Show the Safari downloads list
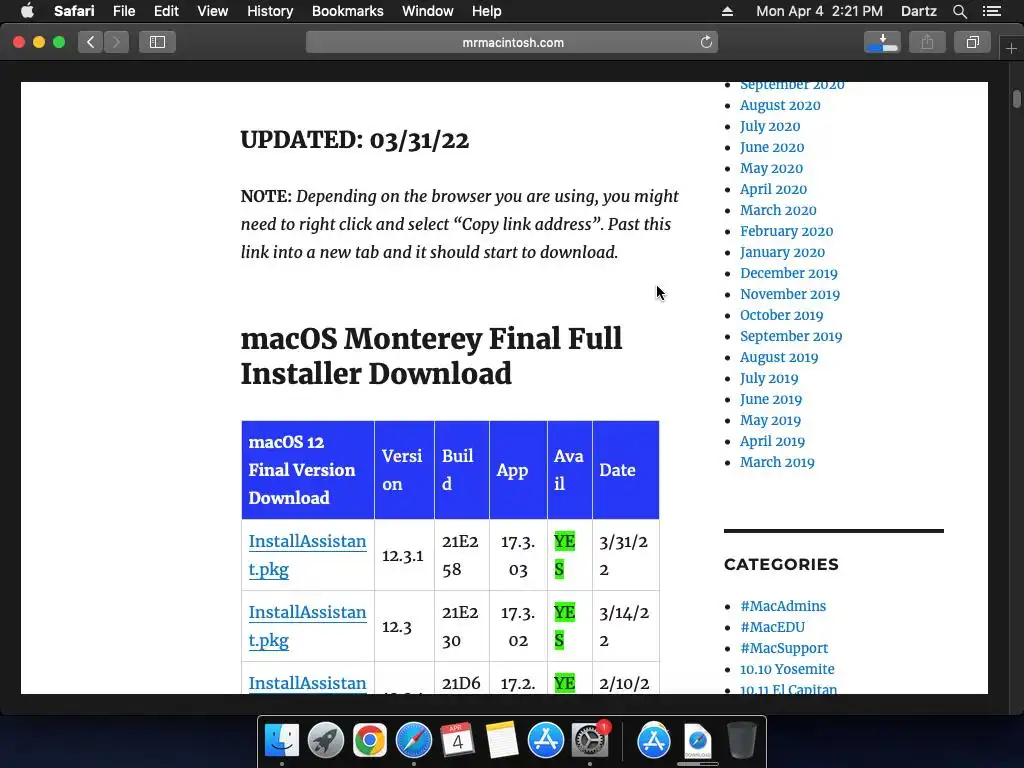1024x768 pixels. [x=882, y=42]
